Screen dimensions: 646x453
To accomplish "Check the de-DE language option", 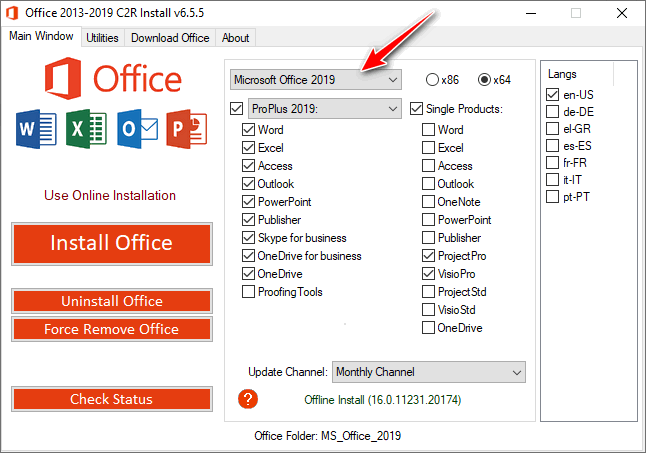I will click(x=553, y=112).
